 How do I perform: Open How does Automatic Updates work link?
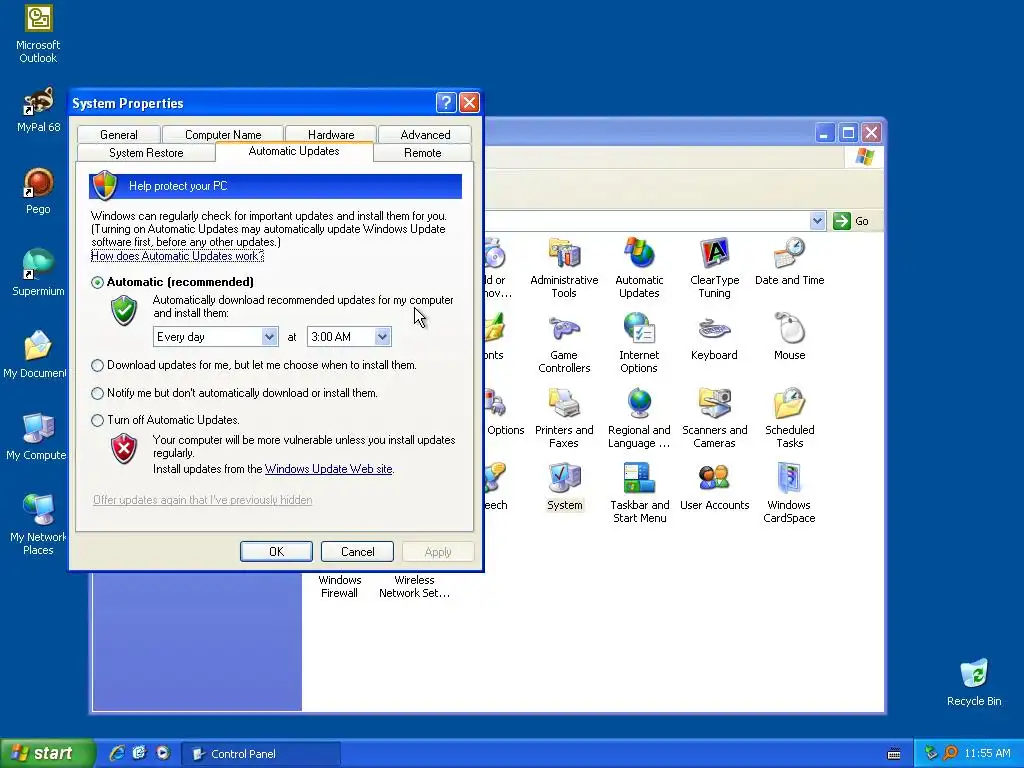[177, 256]
